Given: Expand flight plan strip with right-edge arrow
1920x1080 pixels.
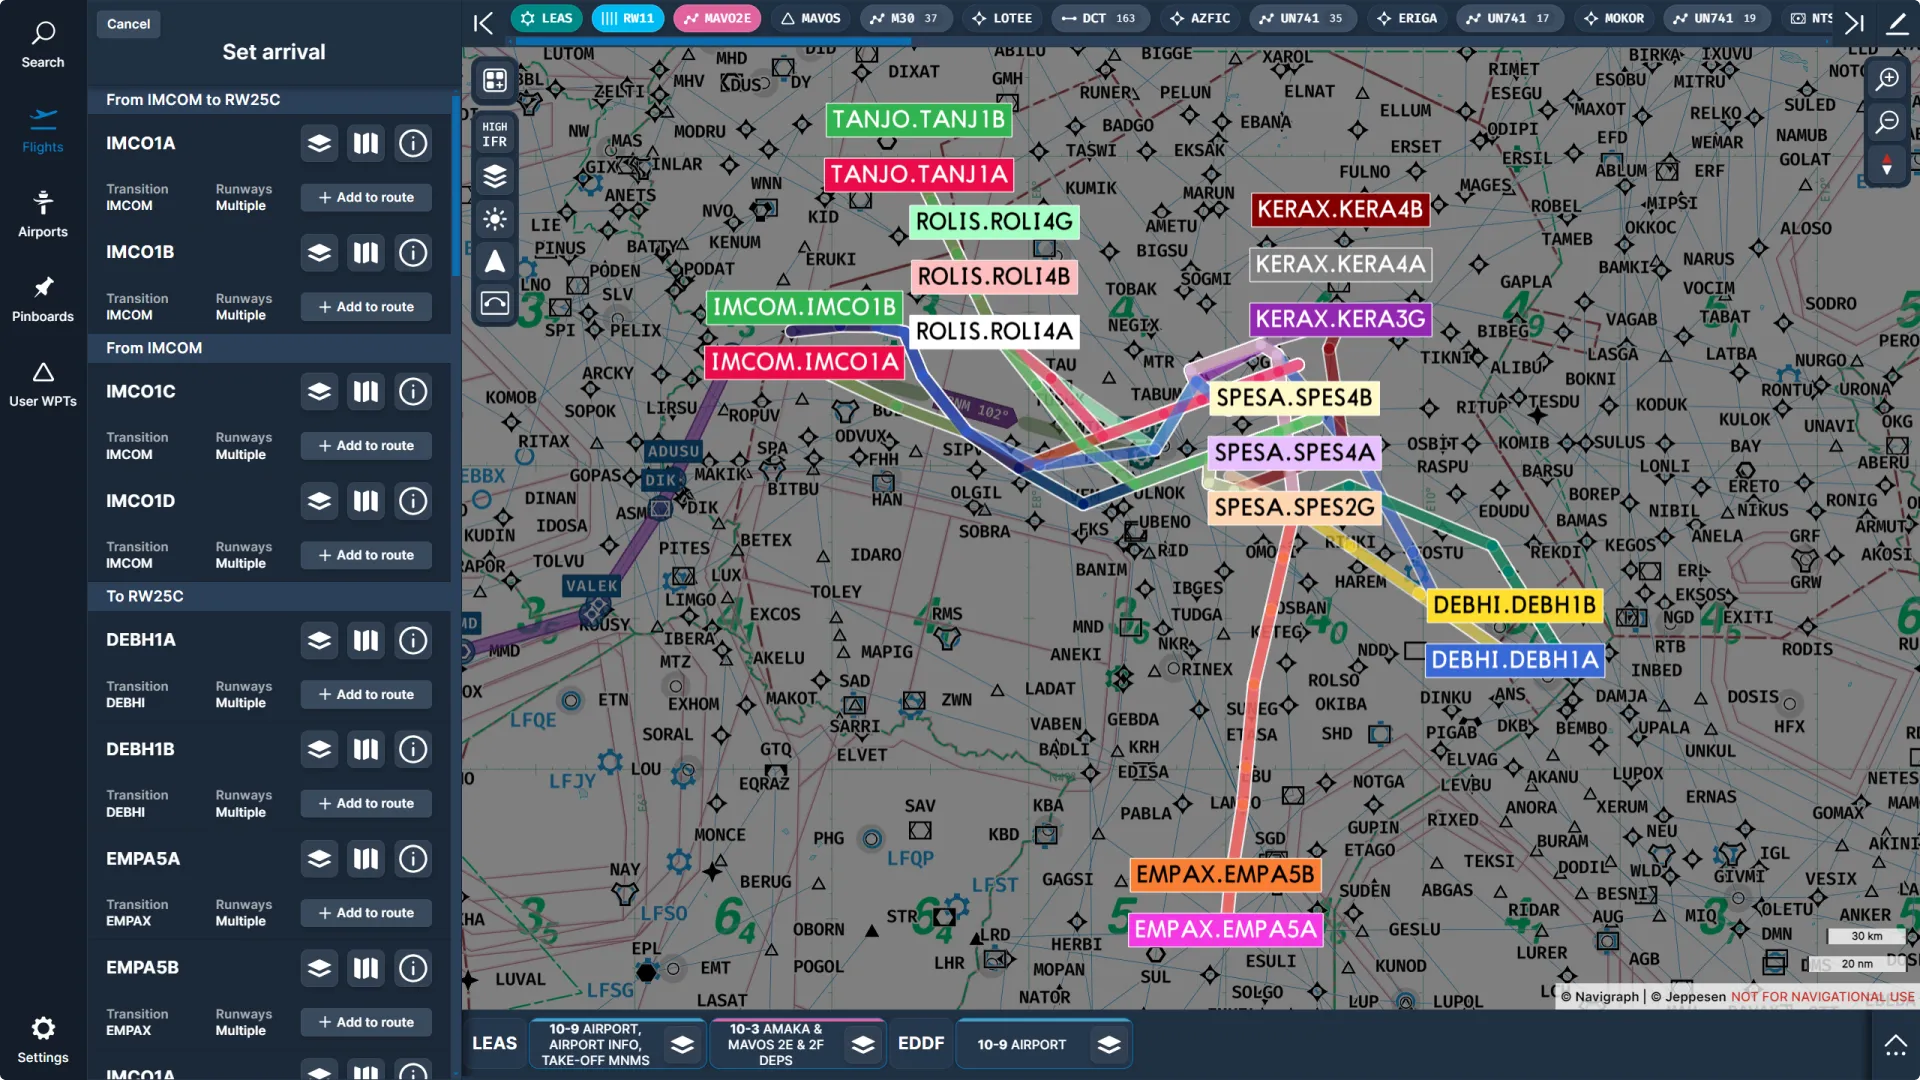Looking at the screenshot, I should point(1855,22).
